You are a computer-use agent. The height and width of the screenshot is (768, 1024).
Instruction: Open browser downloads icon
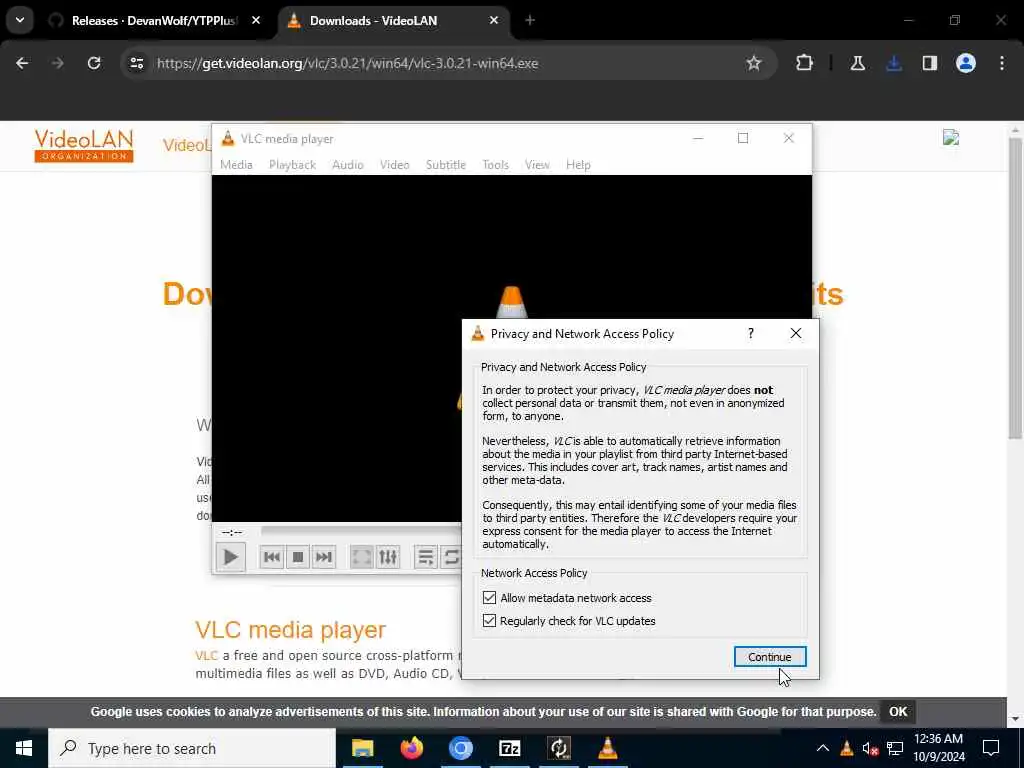point(894,63)
